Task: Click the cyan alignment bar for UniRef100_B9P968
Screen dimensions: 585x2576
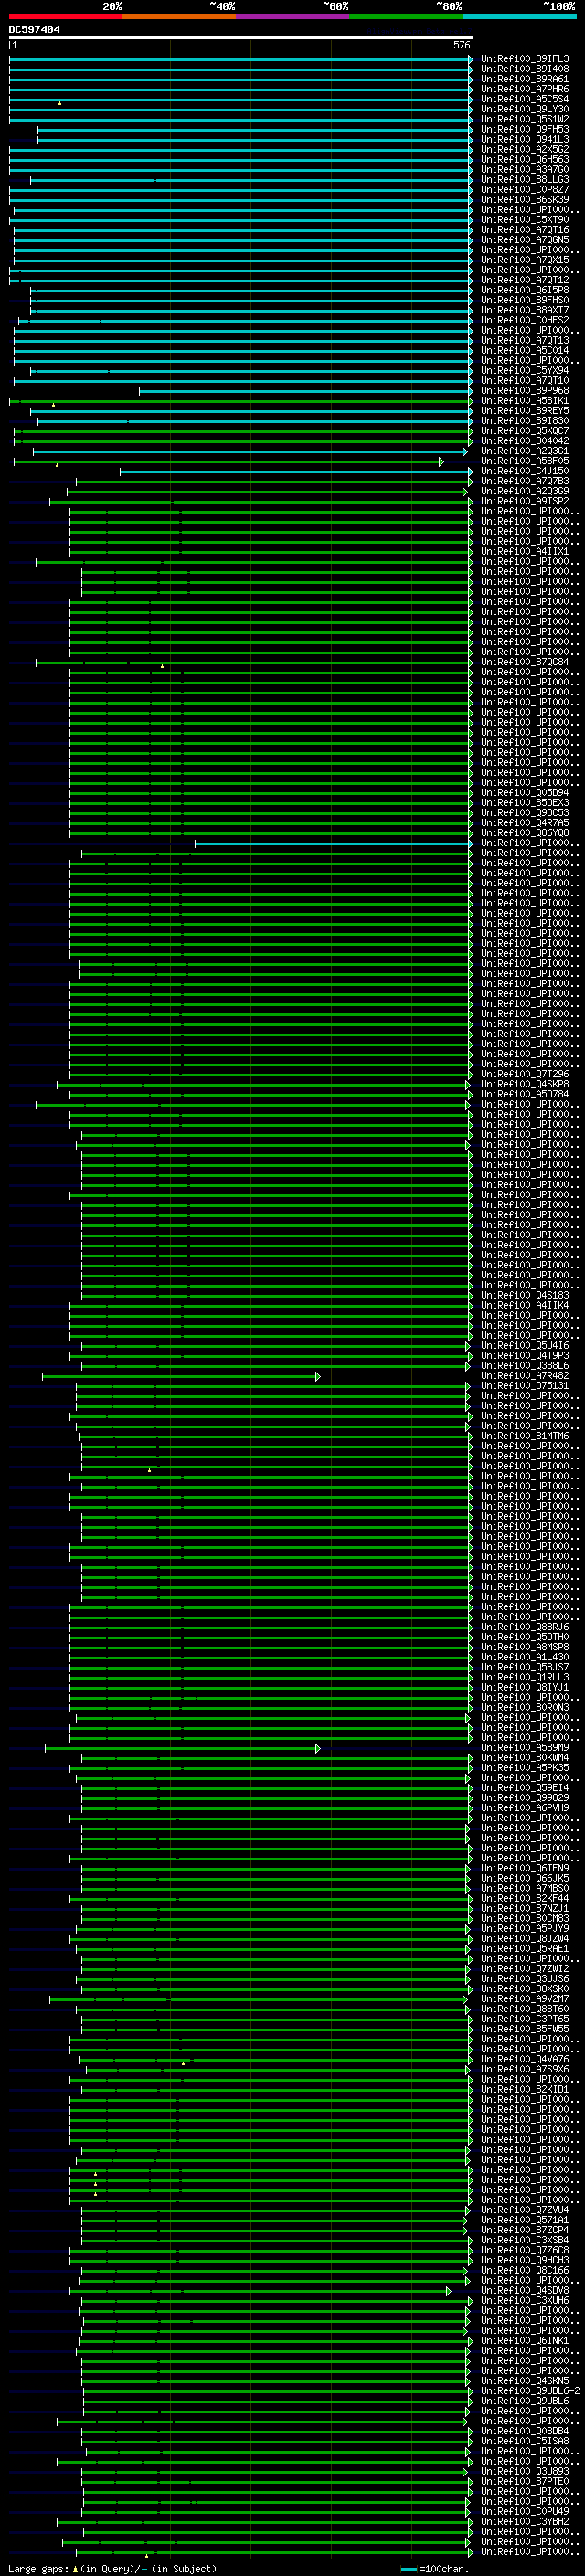Action: click(x=305, y=391)
